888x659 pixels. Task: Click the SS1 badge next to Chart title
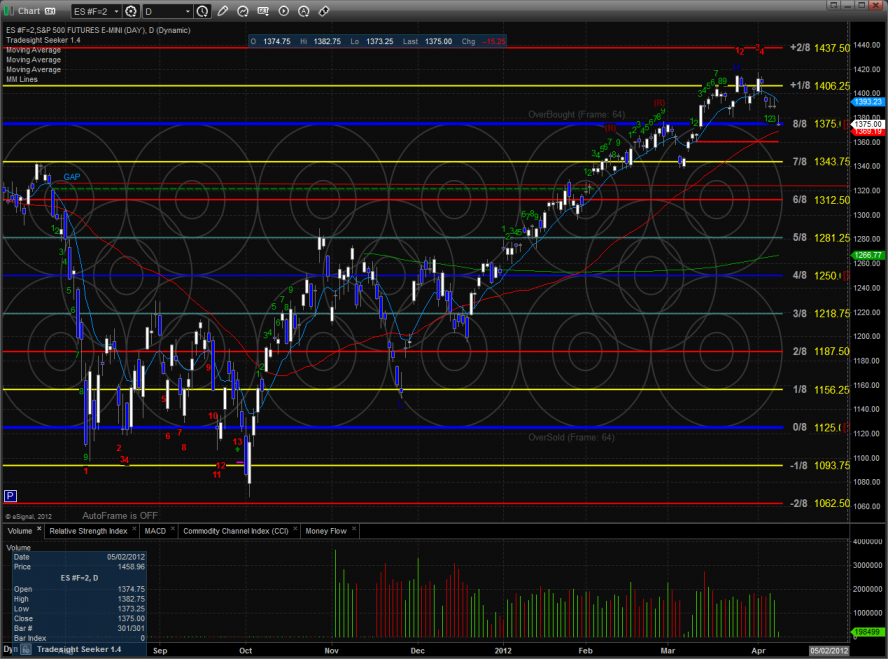[48, 10]
